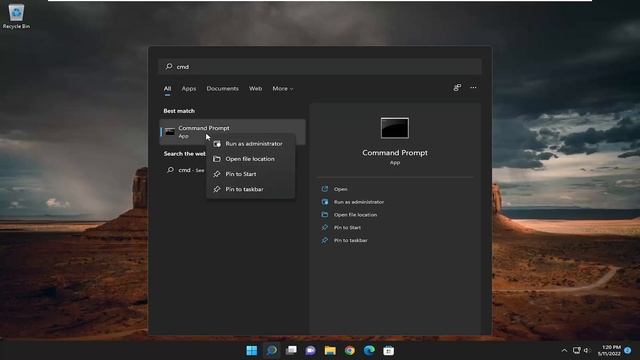
Task: Click the volume speaker tray icon
Action: 587,350
